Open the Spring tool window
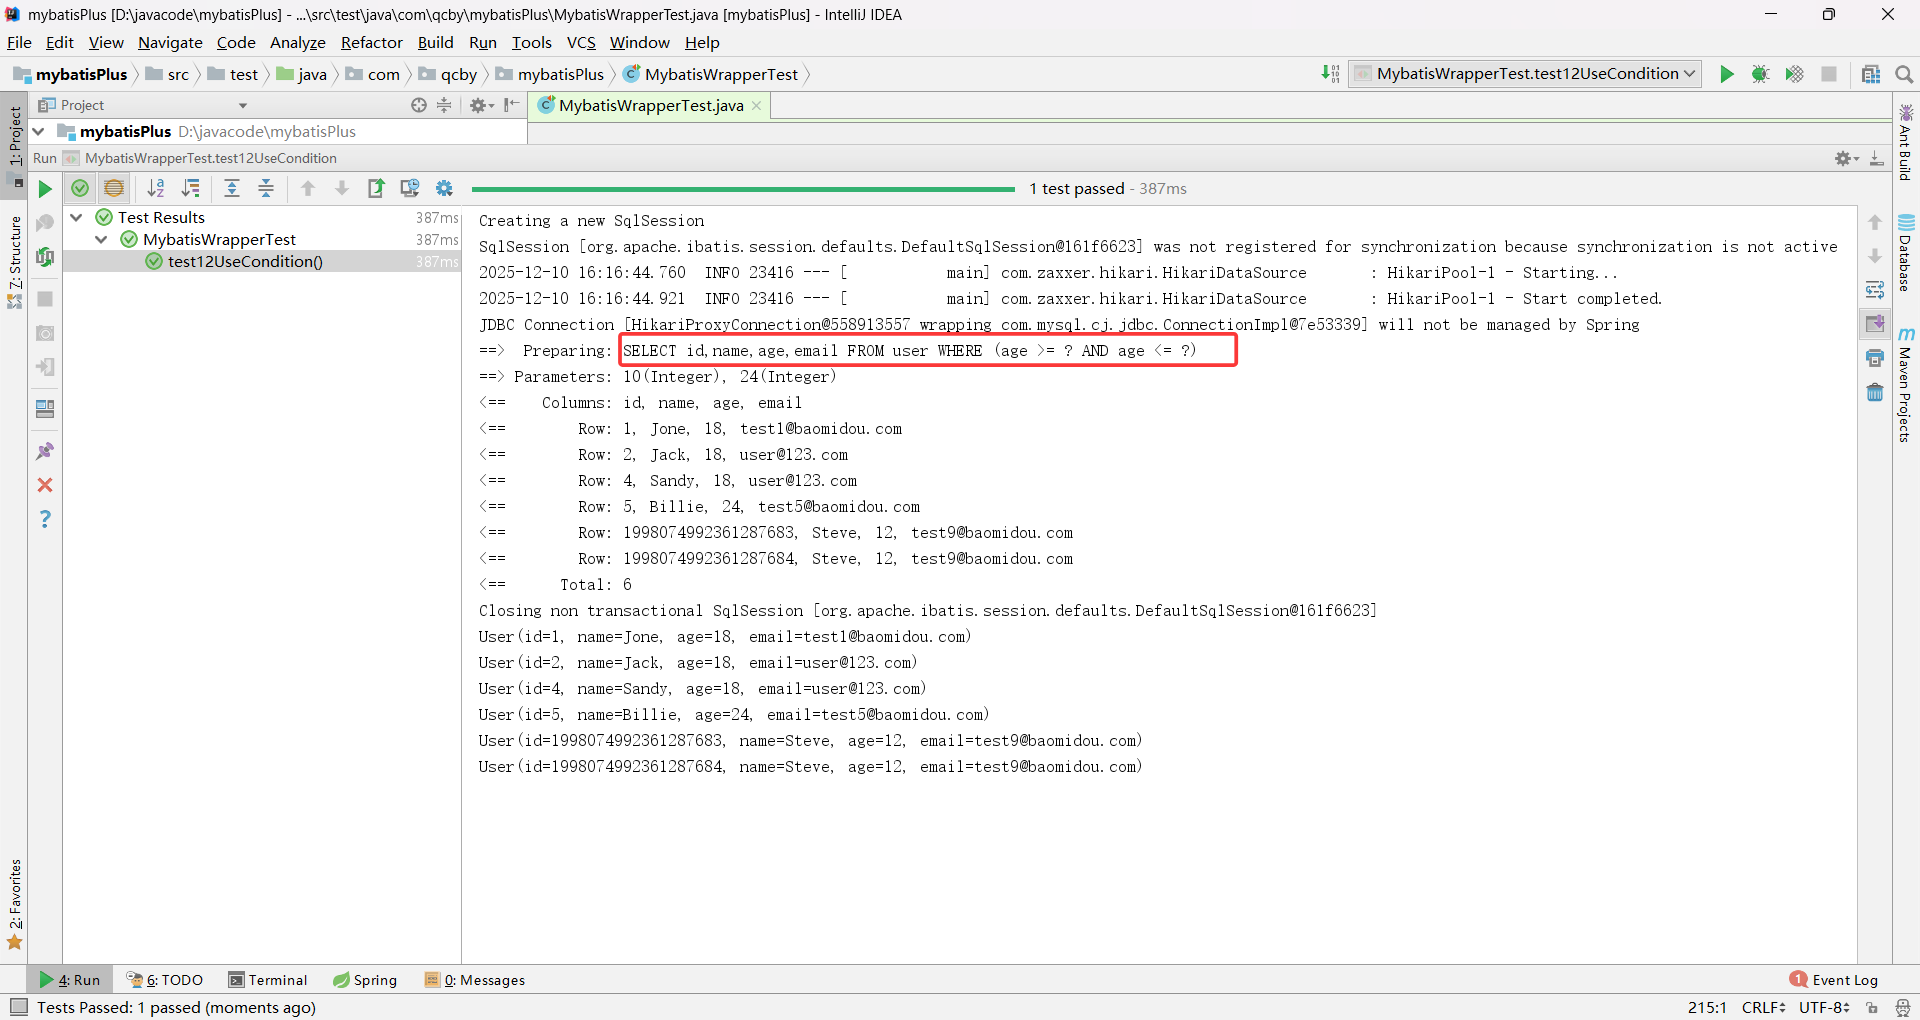The image size is (1920, 1020). click(365, 980)
